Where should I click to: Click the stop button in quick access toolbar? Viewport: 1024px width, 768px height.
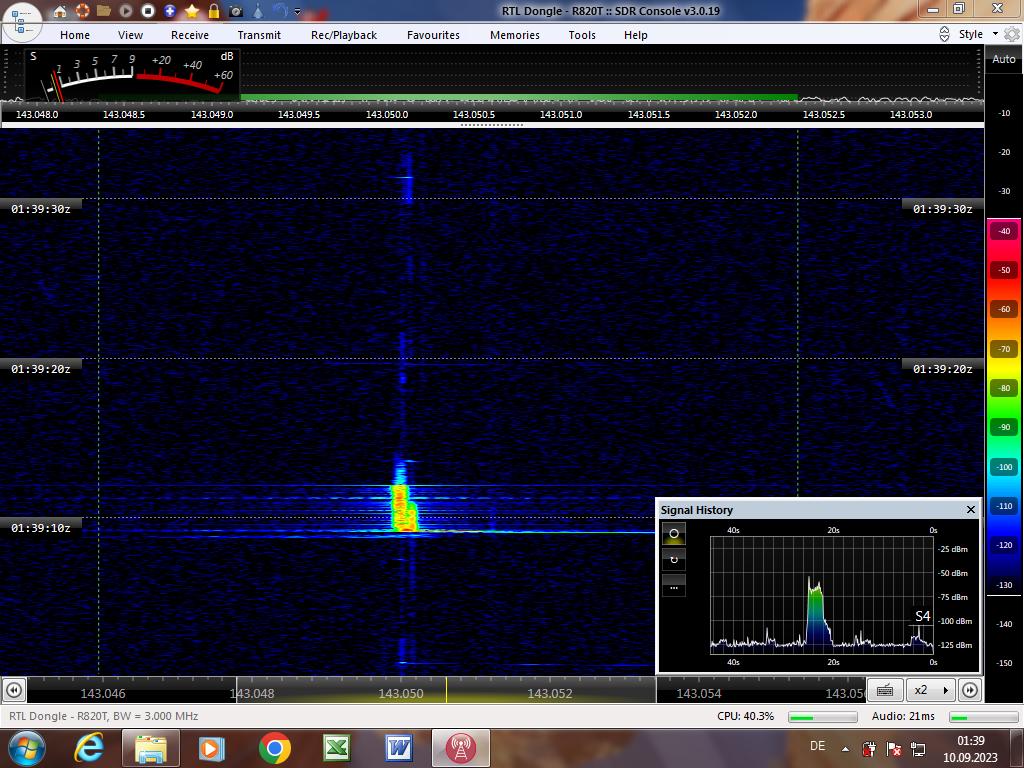148,11
